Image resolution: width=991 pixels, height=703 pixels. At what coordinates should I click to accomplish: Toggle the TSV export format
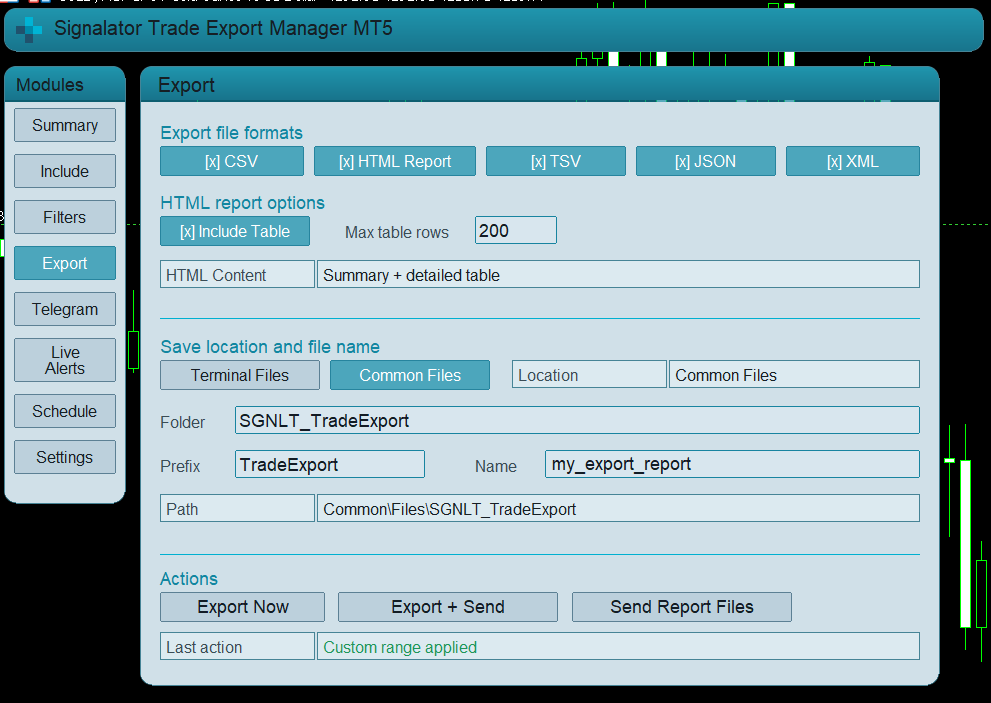point(556,161)
